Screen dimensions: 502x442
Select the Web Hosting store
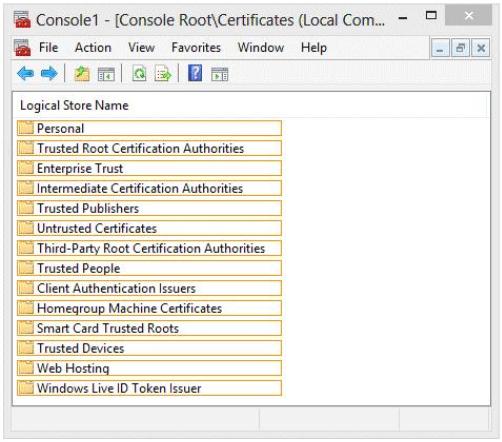(x=149, y=368)
